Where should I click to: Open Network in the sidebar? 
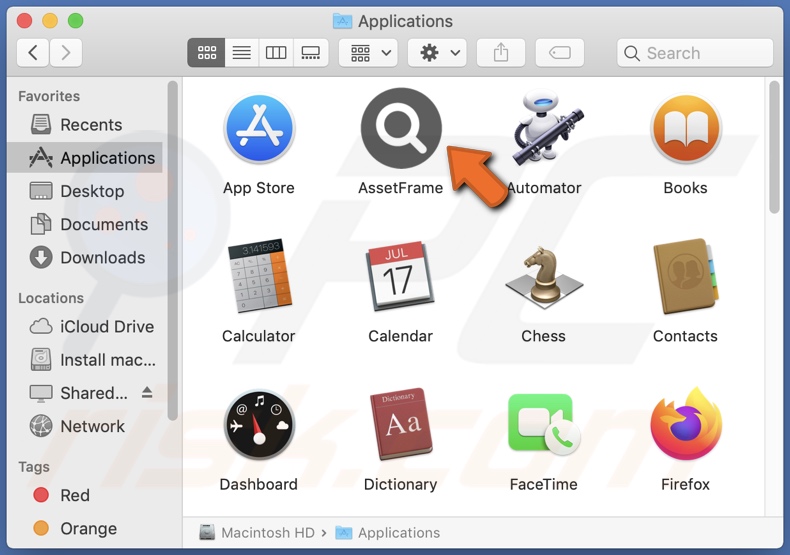click(x=85, y=426)
